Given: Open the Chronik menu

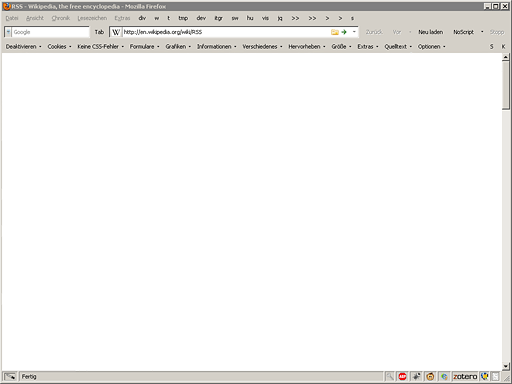Looking at the screenshot, I should (61, 18).
